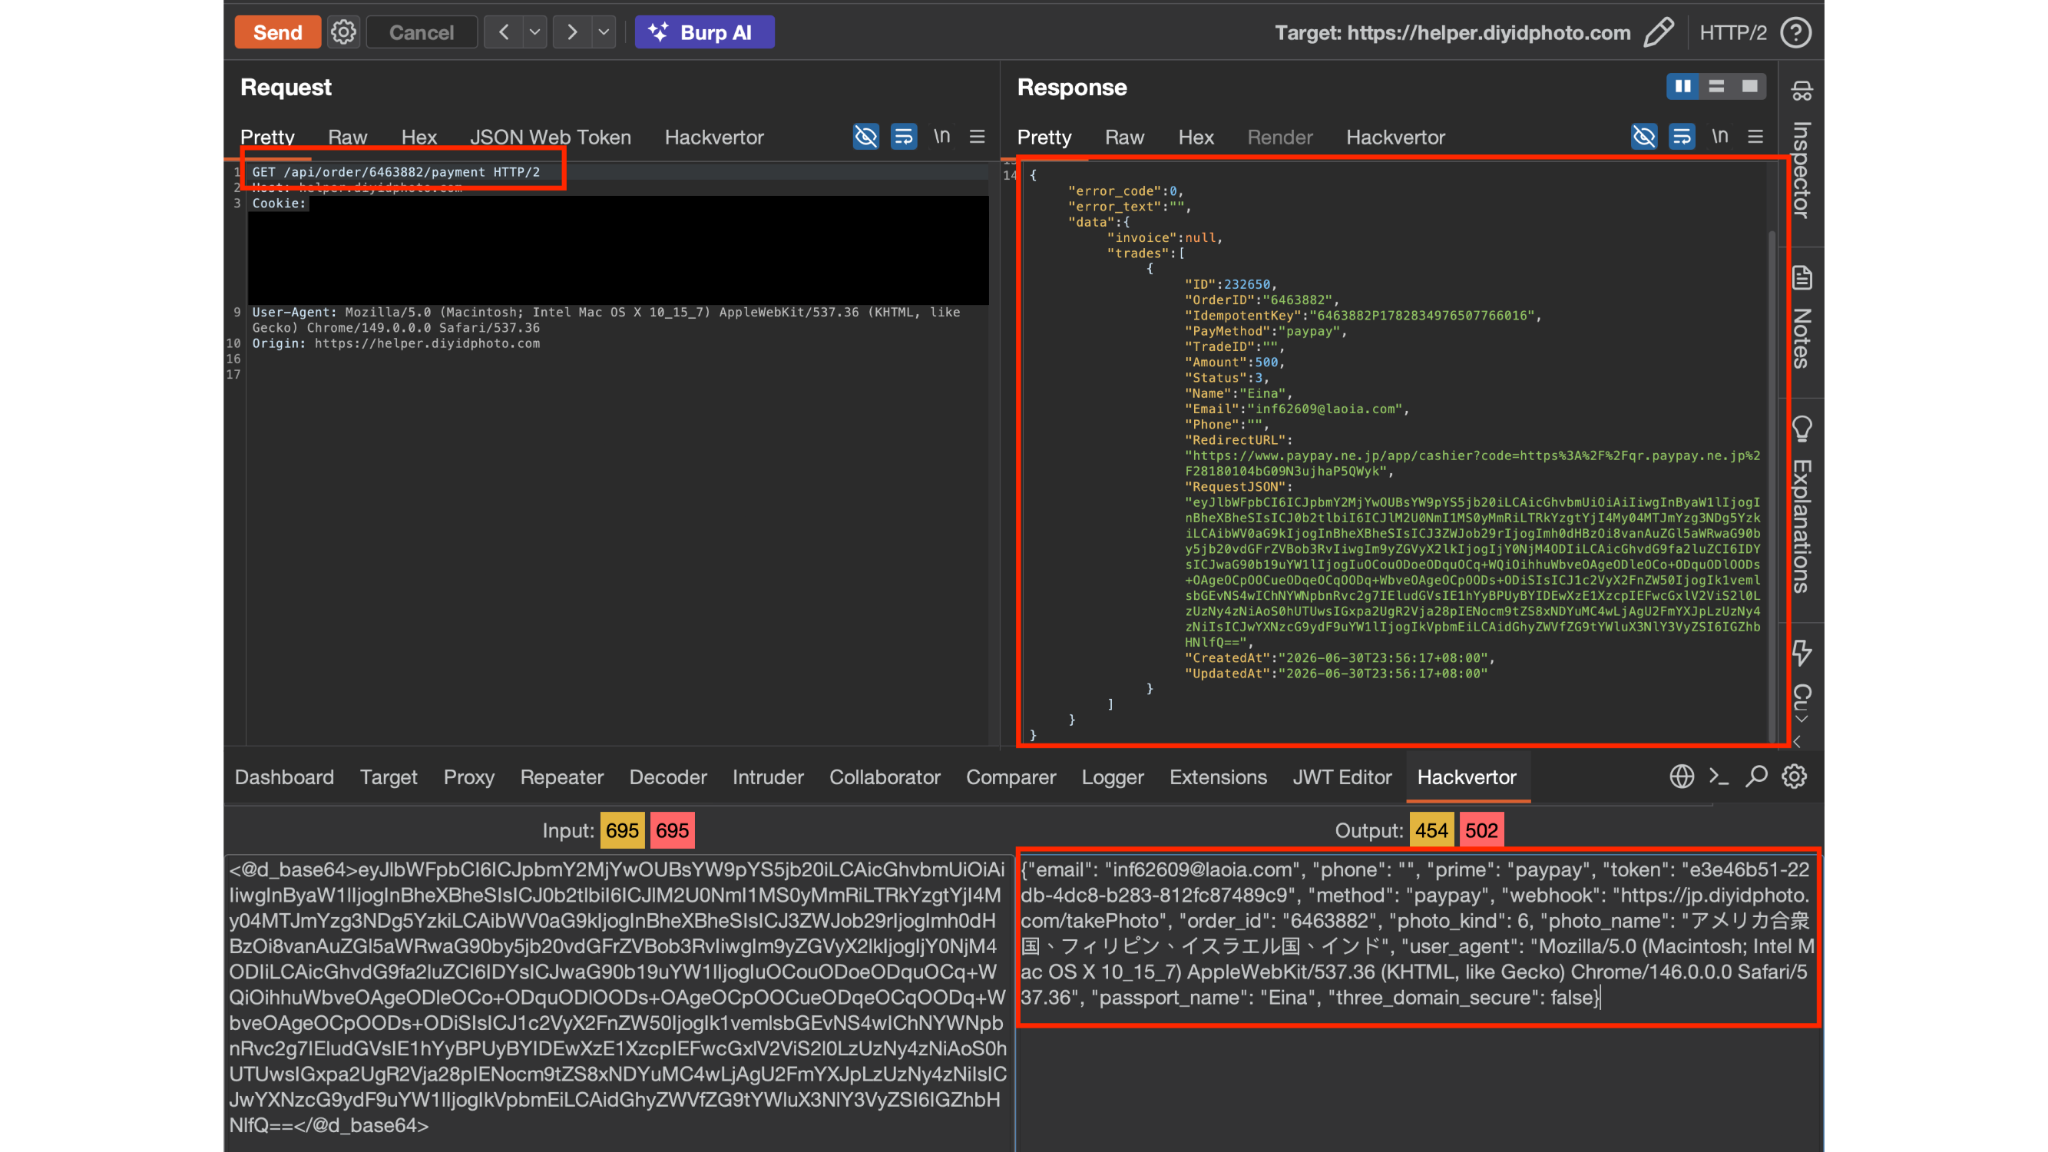This screenshot has height=1152, width=2048.
Task: Switch Request view to Raw tab
Action: coord(347,137)
